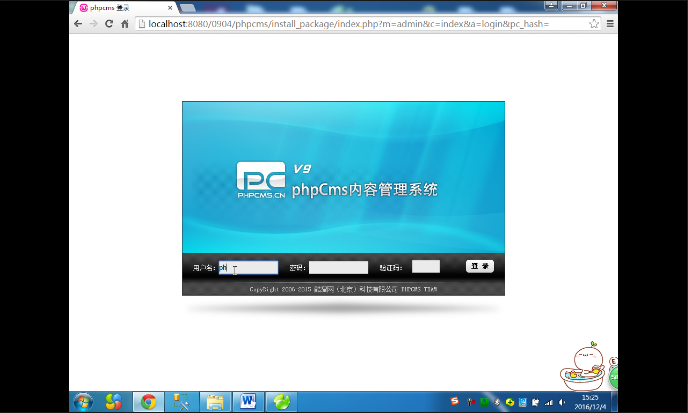Open the Windows Start menu
Image resolution: width=688 pixels, height=413 pixels.
coord(83,402)
